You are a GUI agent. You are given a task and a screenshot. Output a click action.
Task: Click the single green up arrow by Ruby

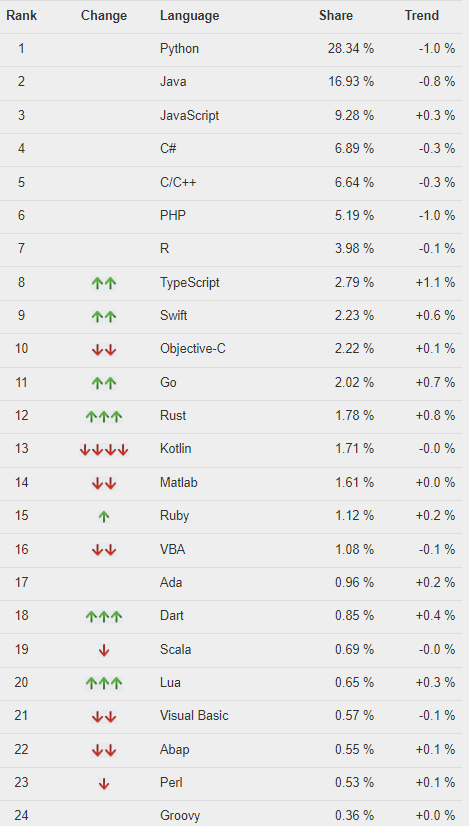pyautogui.click(x=104, y=517)
